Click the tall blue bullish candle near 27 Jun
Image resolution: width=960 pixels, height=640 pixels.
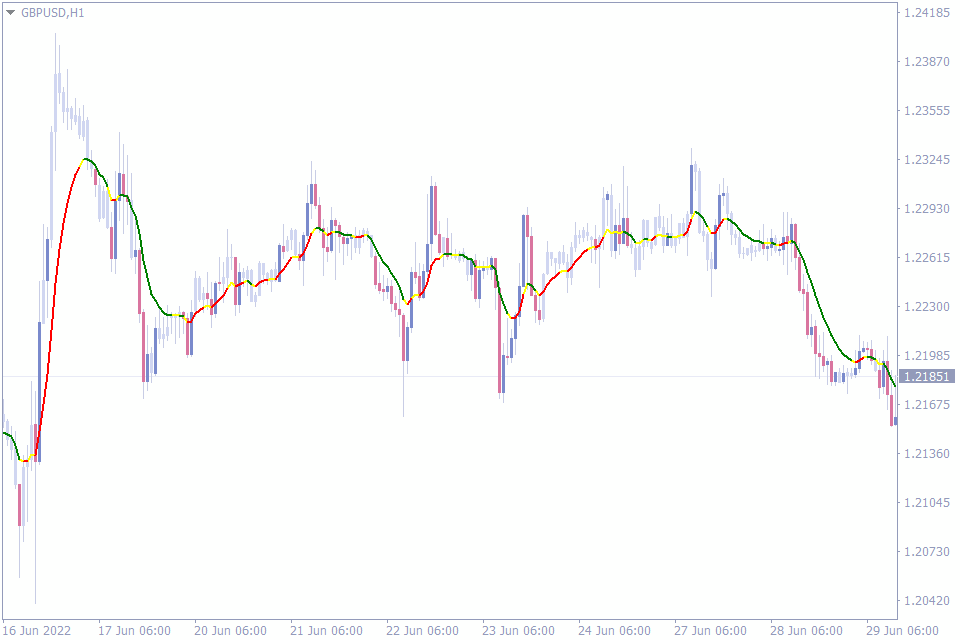[689, 190]
